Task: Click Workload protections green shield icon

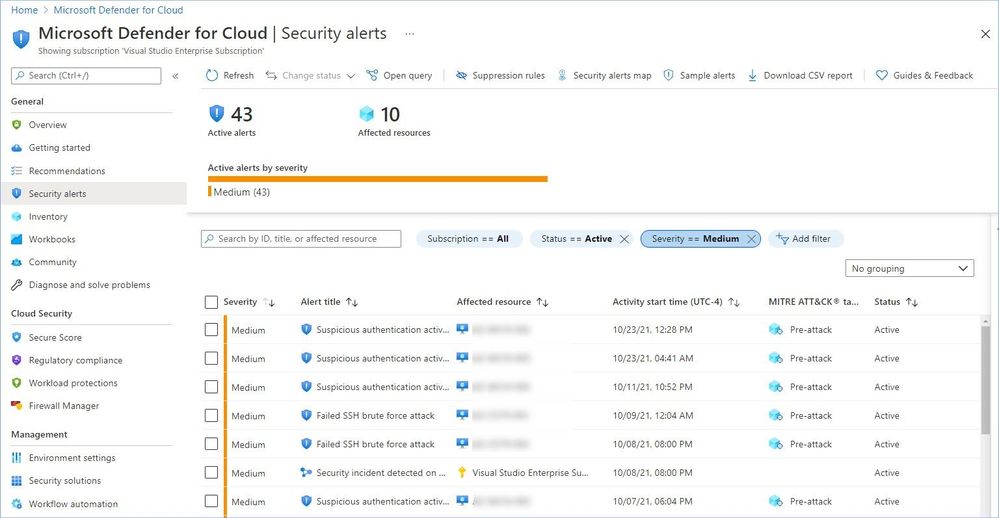Action: click(17, 383)
